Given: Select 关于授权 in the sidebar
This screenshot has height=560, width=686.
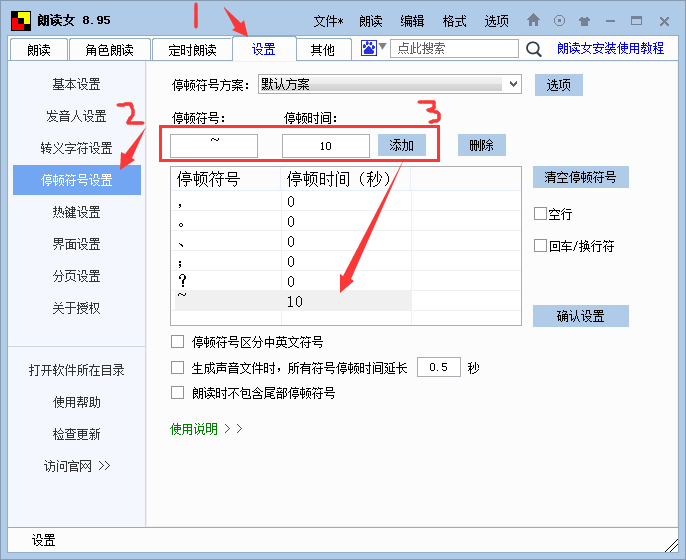Looking at the screenshot, I should click(77, 308).
